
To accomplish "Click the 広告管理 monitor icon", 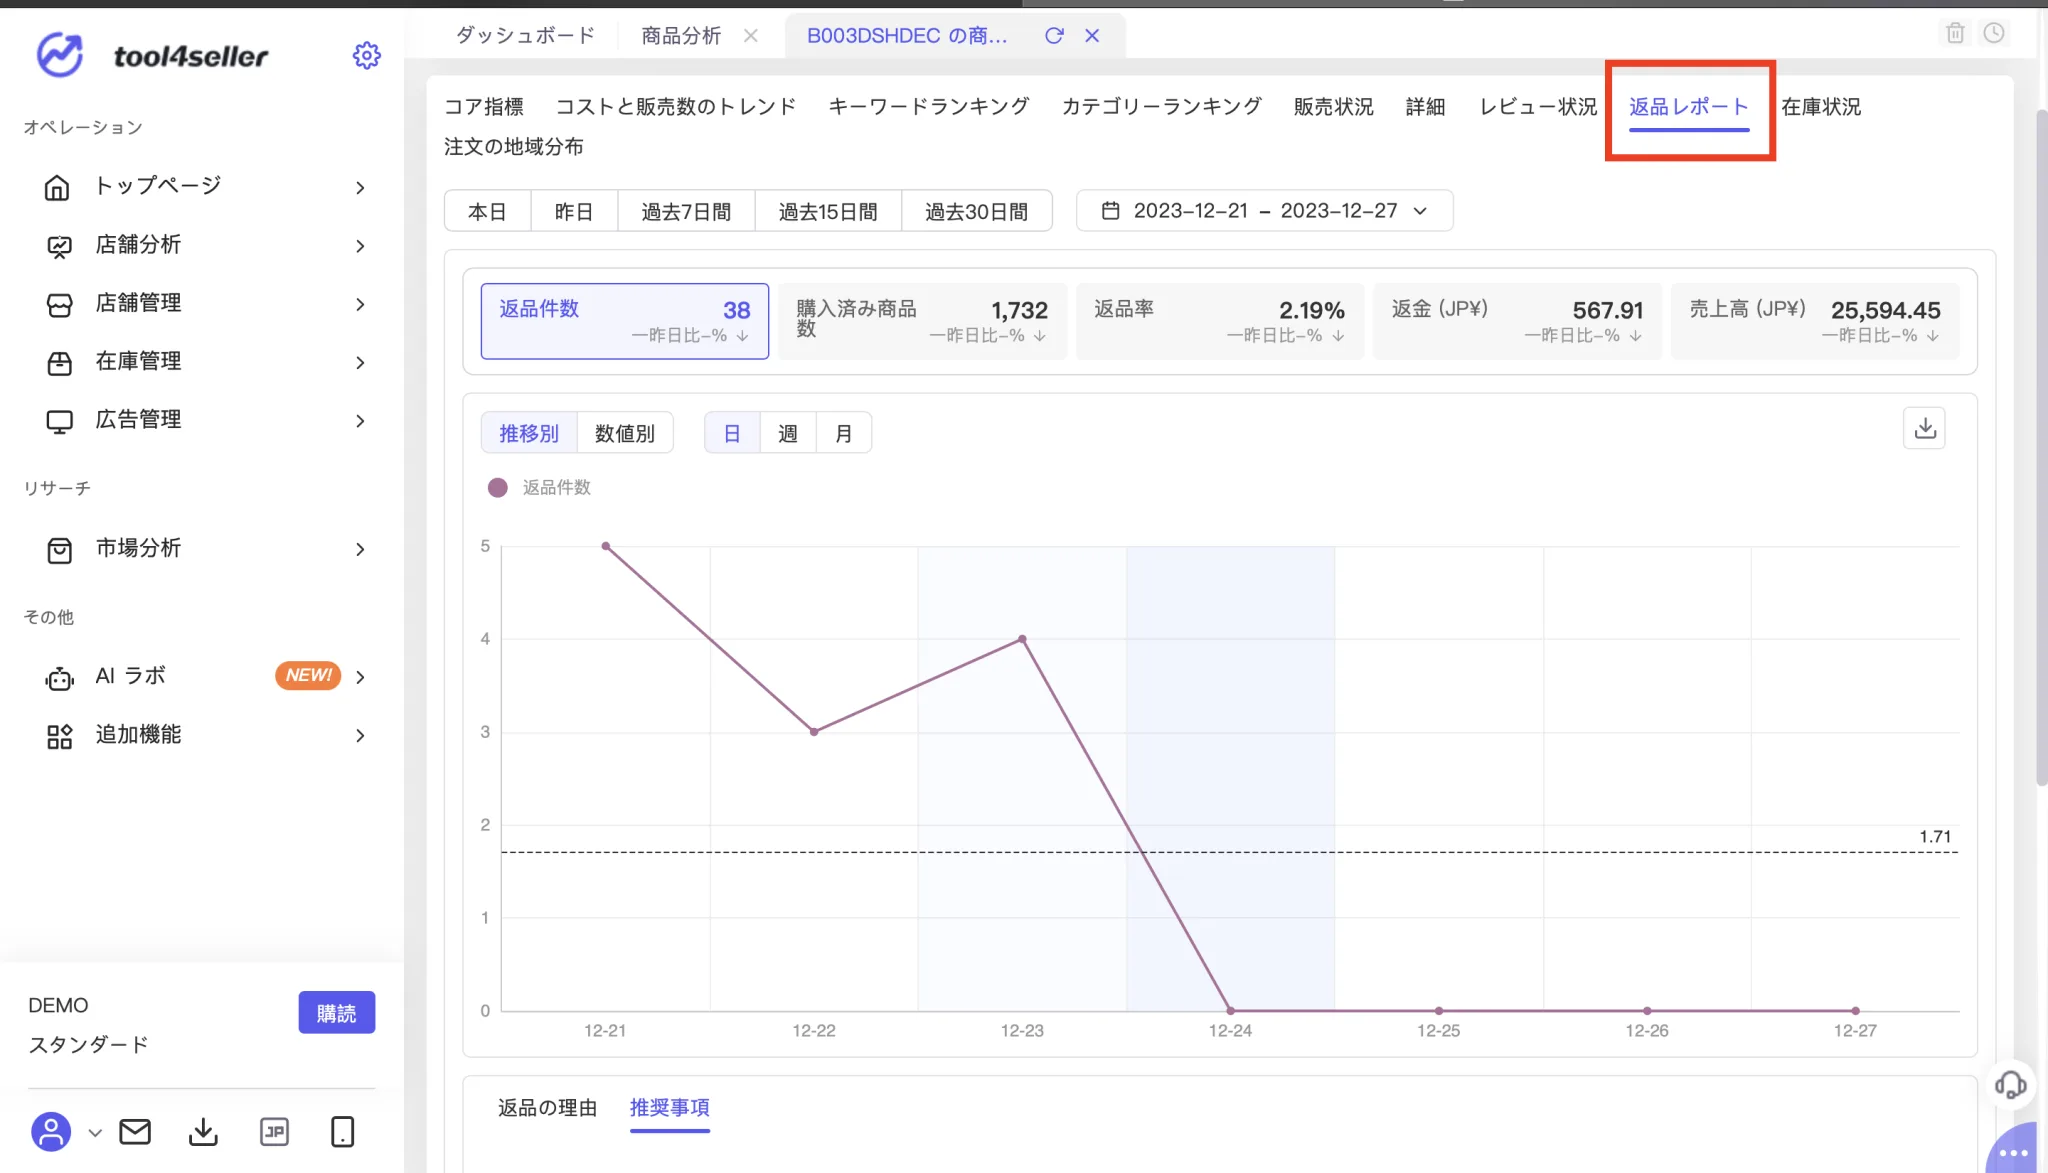I will 59,421.
